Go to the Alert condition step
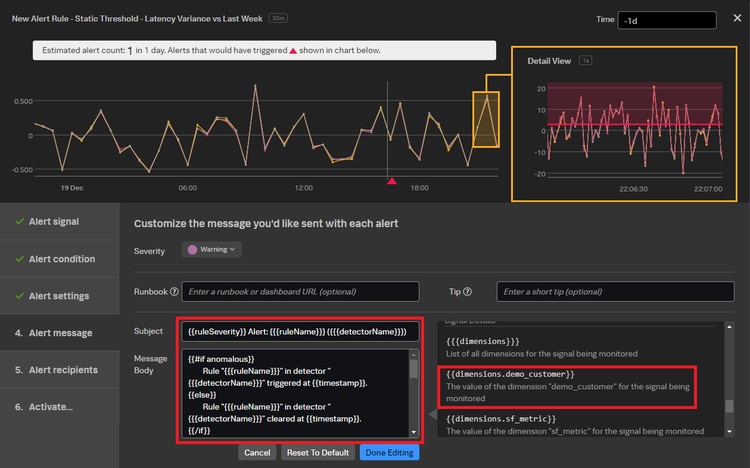Screen dimensions: 750x468 point(61,259)
